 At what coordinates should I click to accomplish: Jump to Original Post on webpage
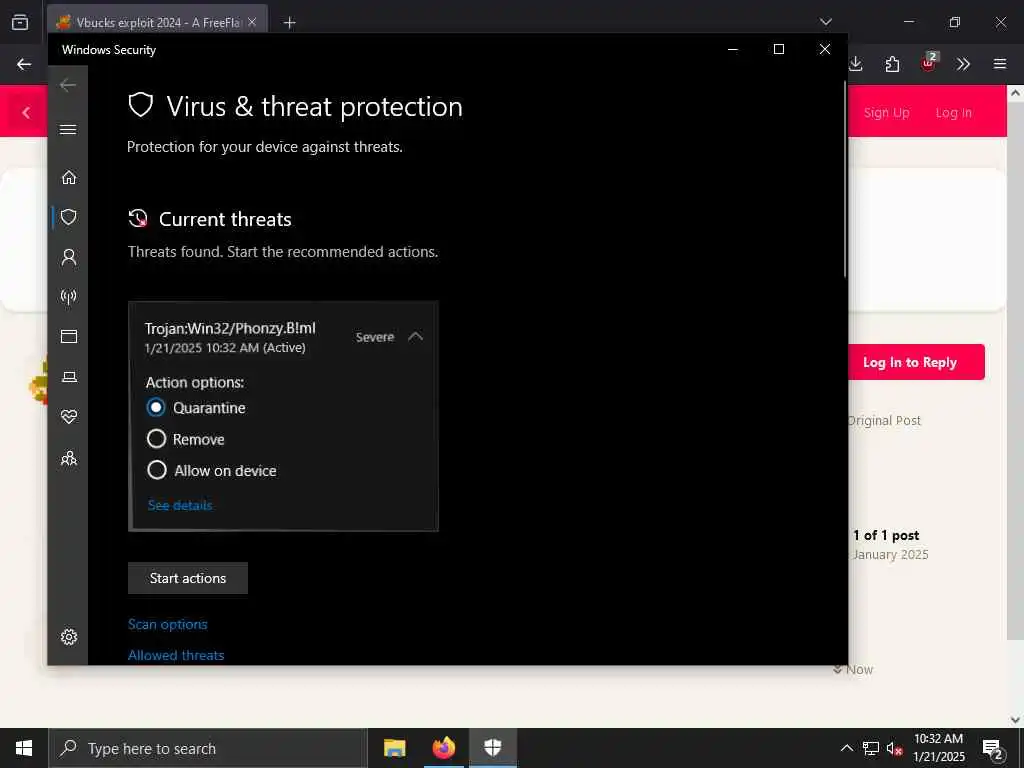click(x=884, y=421)
